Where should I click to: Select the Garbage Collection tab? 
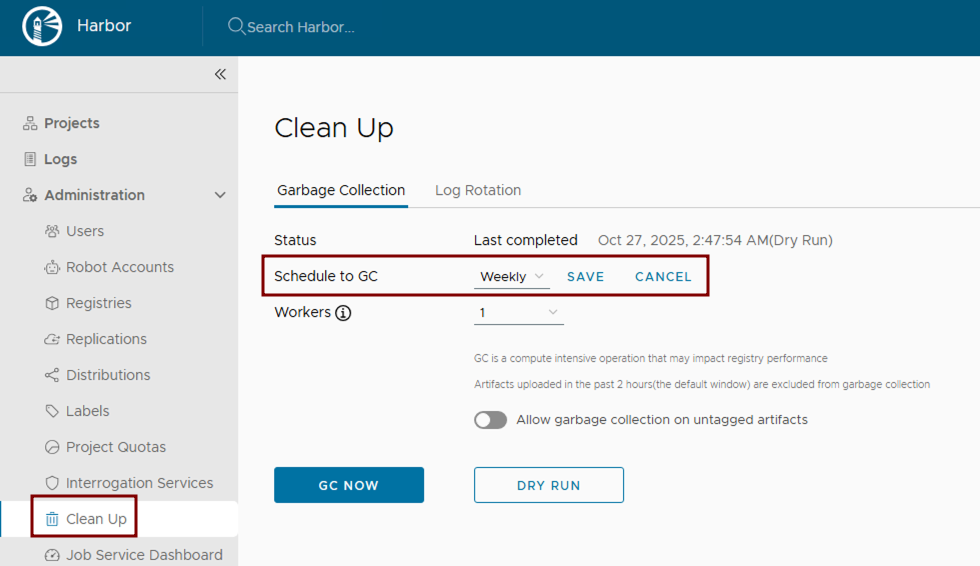coord(341,190)
